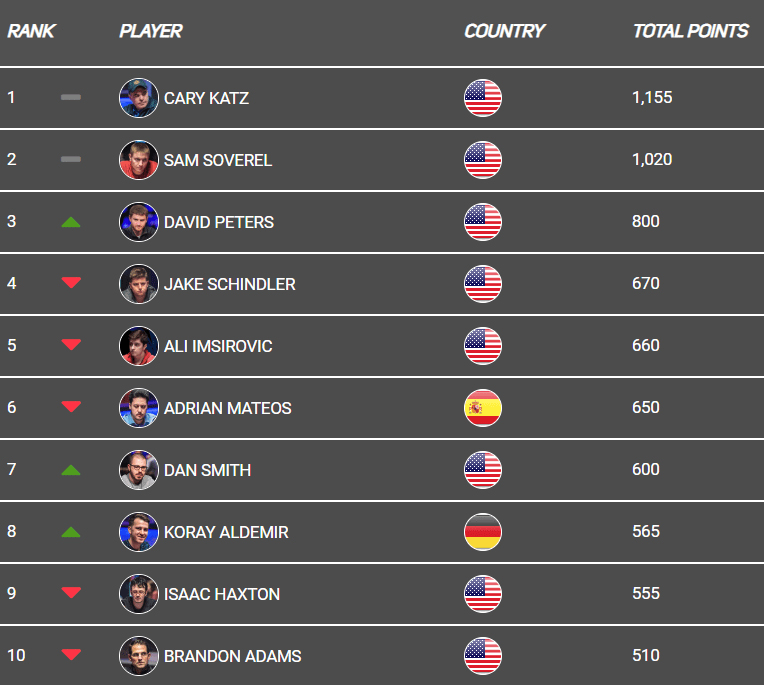The height and width of the screenshot is (685, 764).
Task: Click the US flag in Cary Katz's row
Action: point(483,98)
